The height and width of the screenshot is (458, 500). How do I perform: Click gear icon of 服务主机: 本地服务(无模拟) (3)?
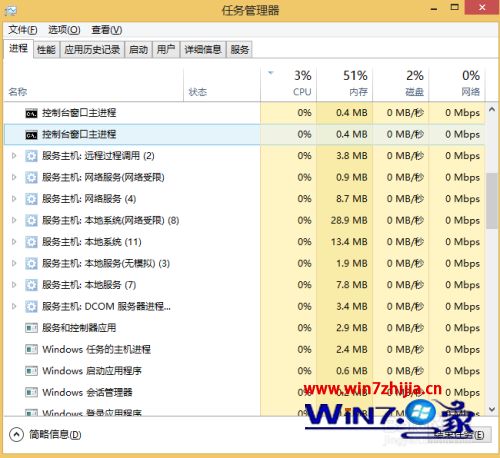(x=31, y=264)
